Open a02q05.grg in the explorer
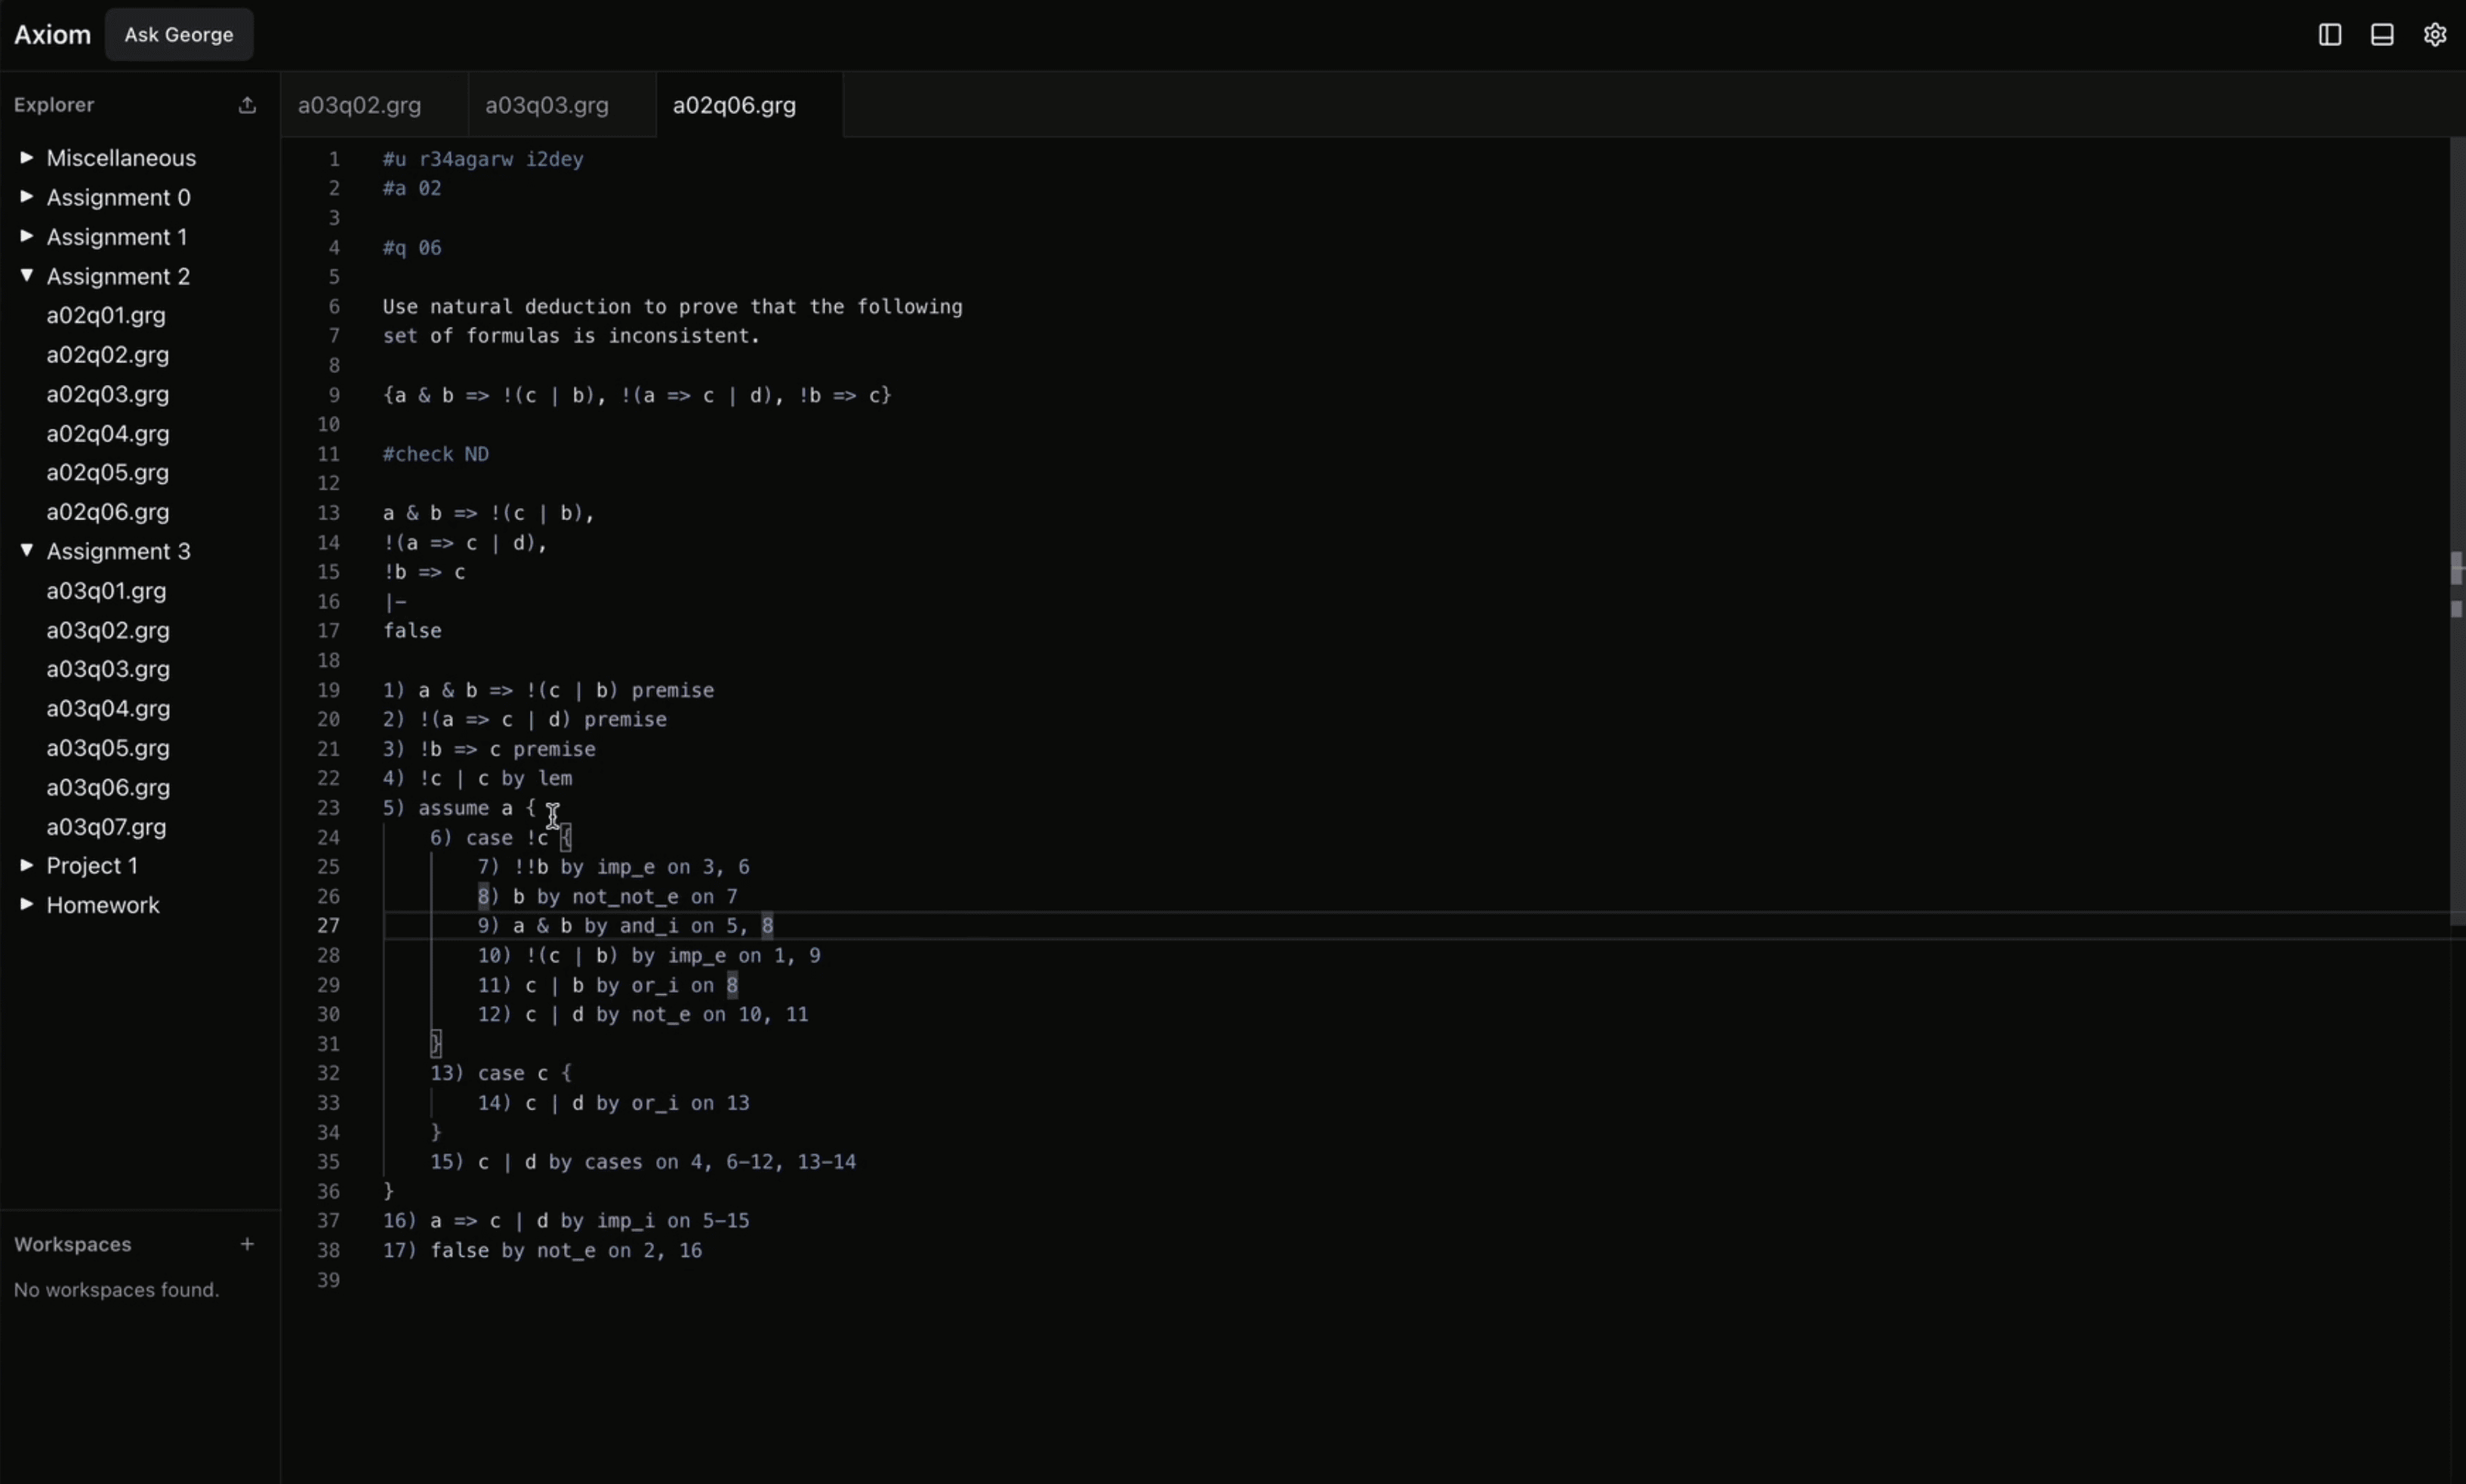The image size is (2466, 1484). pyautogui.click(x=108, y=472)
